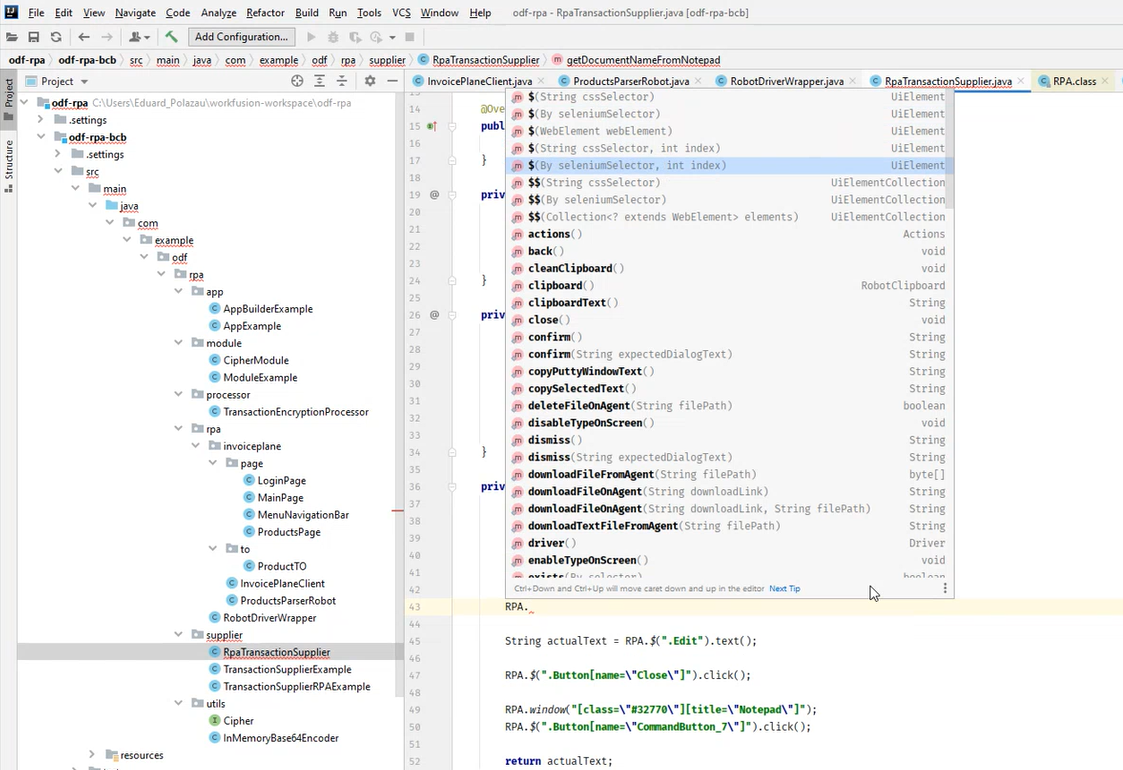Select ProductsParserRobot in project tree
1123x770 pixels.
[288, 600]
